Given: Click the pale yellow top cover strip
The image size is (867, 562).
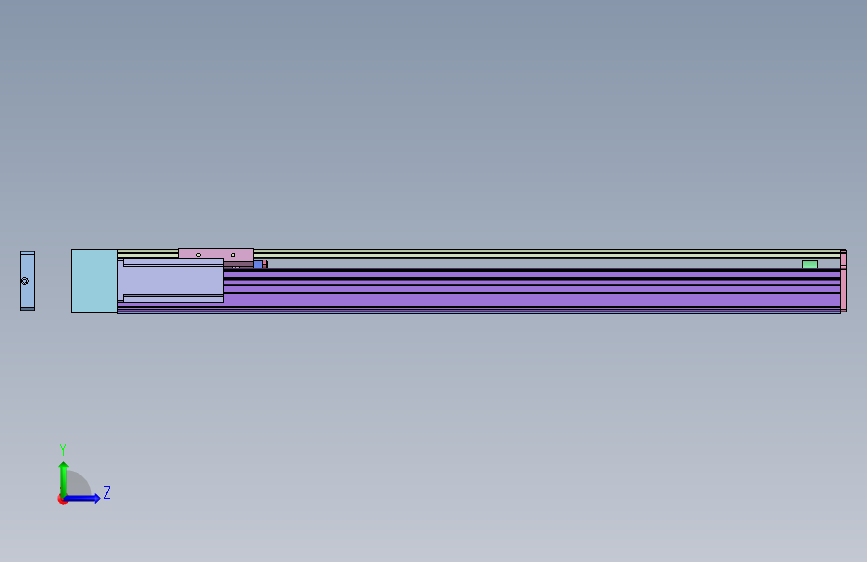Looking at the screenshot, I should click(547, 254).
